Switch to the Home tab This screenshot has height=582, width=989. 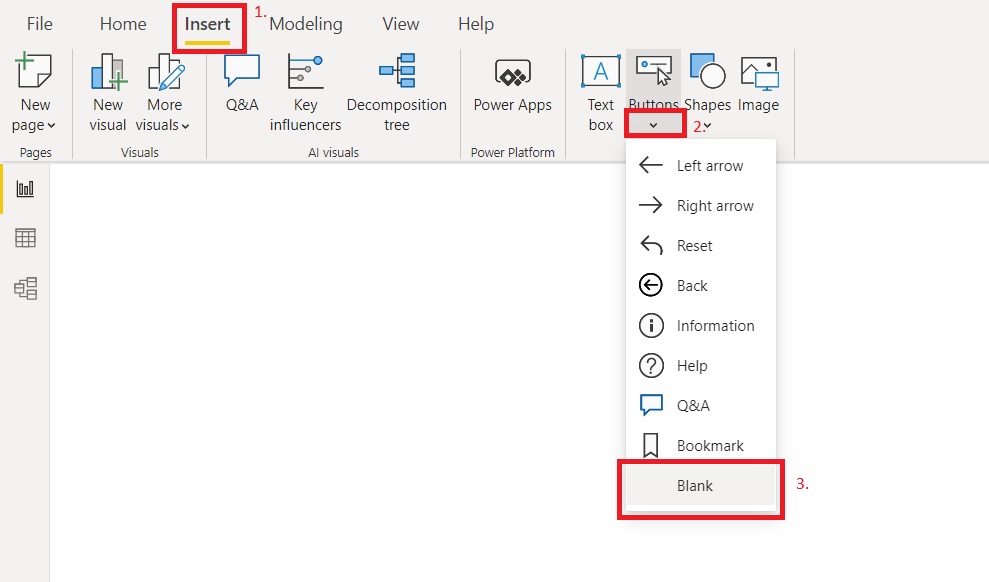click(x=123, y=24)
